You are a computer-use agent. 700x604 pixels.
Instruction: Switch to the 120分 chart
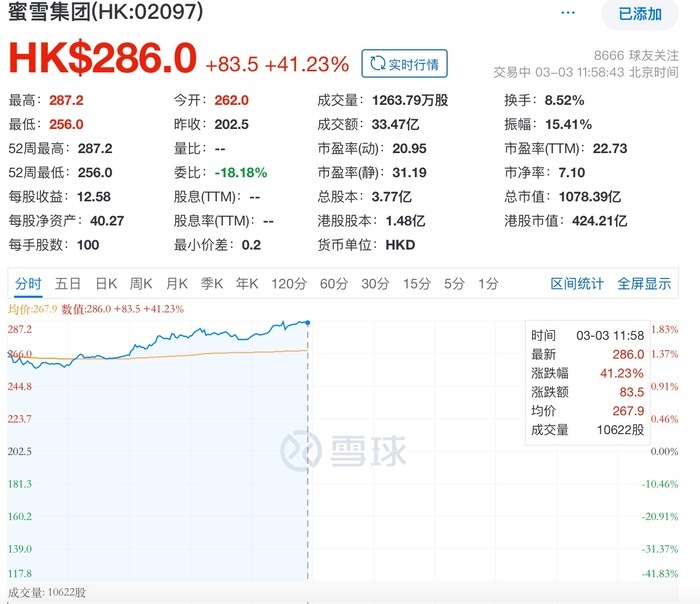tap(289, 283)
